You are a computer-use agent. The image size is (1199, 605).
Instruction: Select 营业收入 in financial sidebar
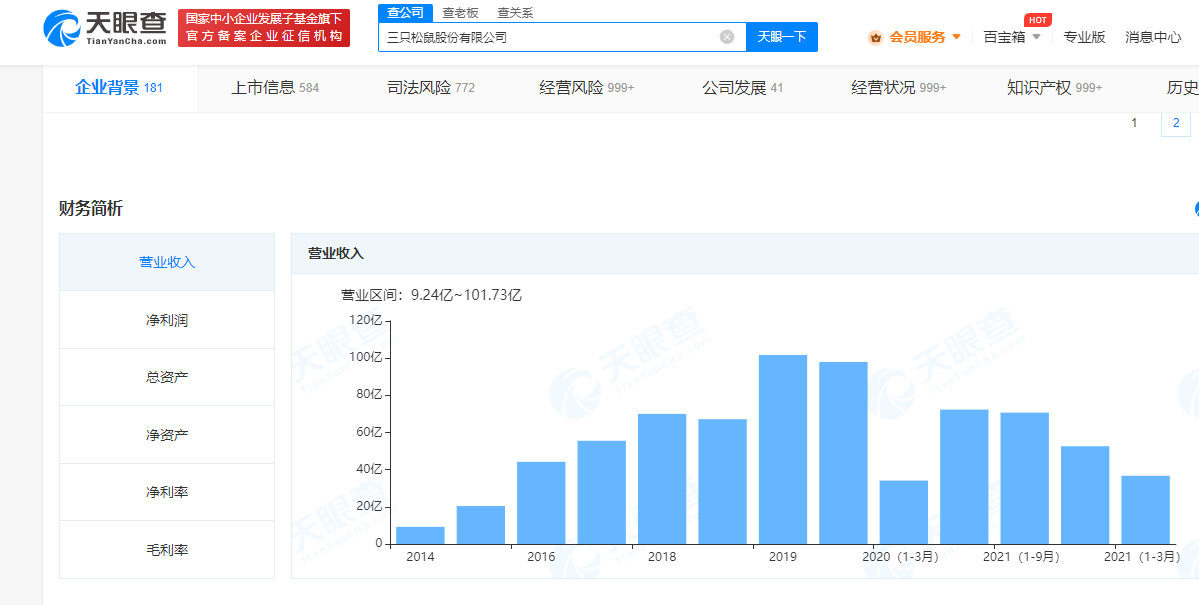click(167, 262)
